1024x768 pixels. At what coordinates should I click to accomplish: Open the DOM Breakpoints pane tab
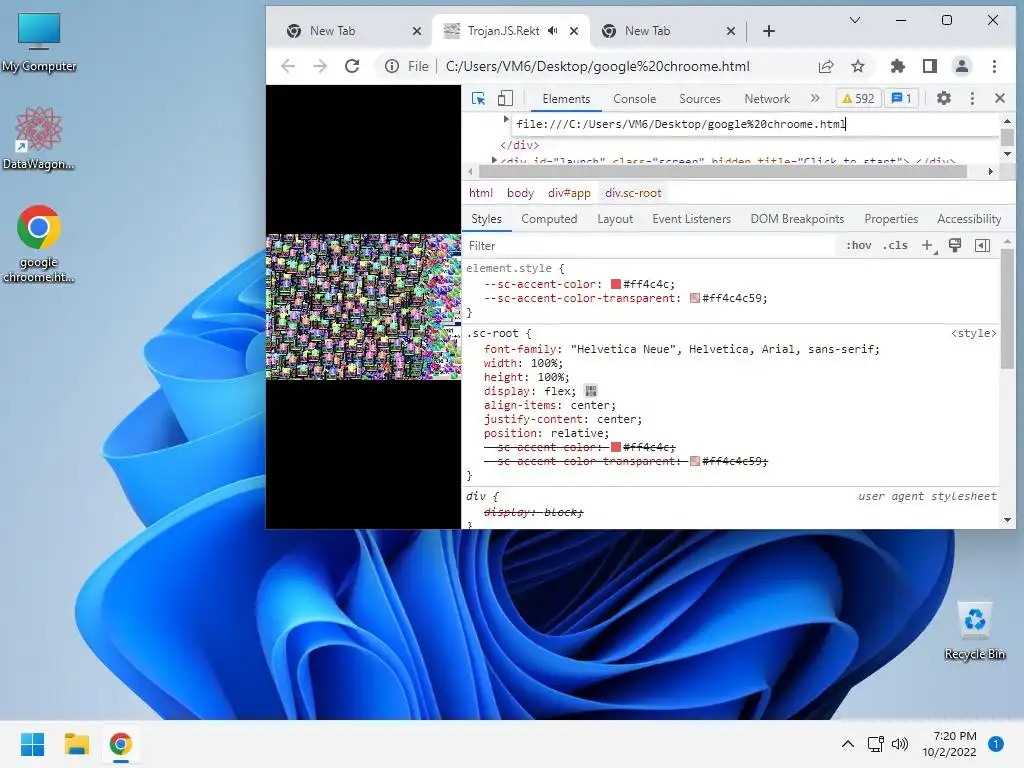coord(797,219)
